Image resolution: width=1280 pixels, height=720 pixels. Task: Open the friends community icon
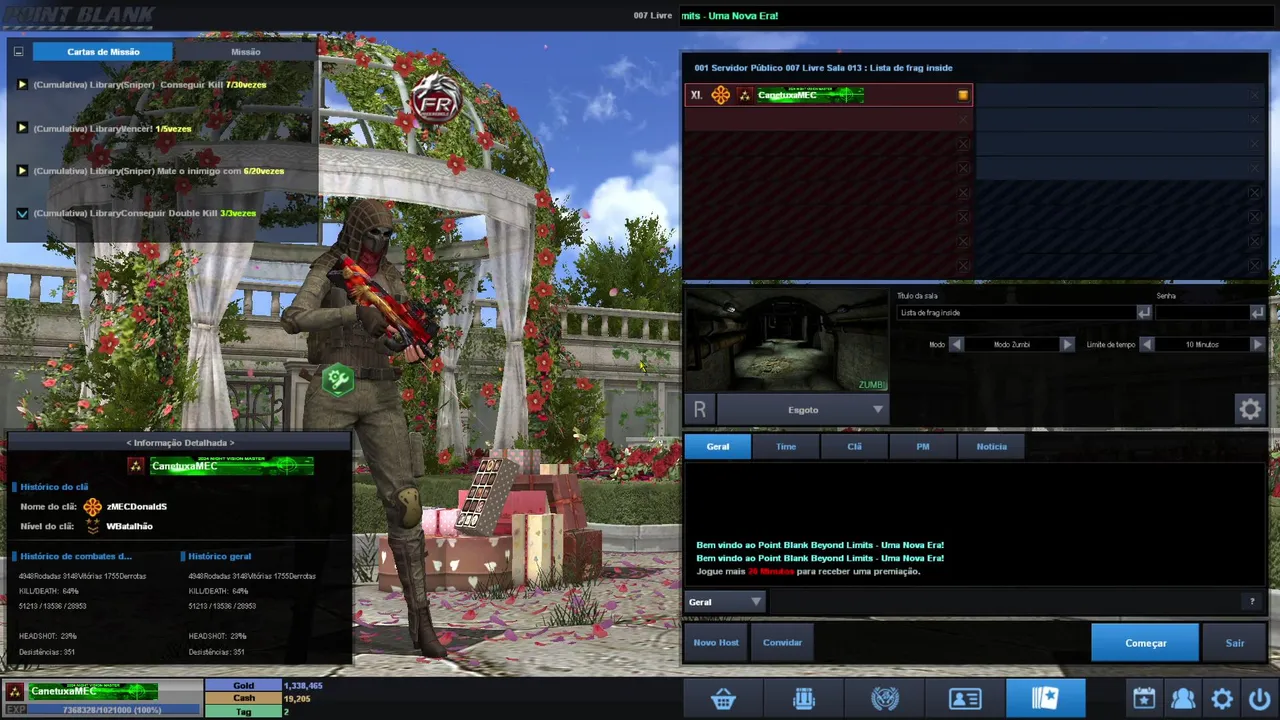(x=1183, y=699)
